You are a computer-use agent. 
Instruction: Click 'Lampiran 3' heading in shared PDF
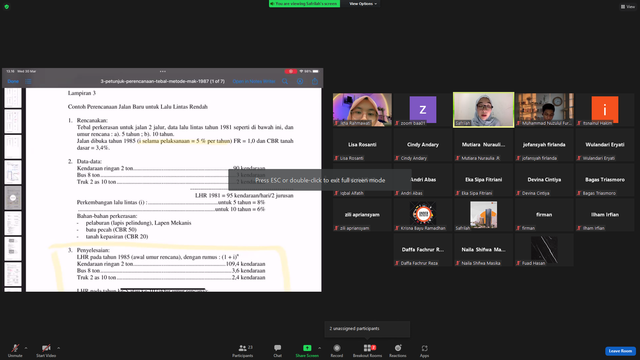(x=82, y=93)
